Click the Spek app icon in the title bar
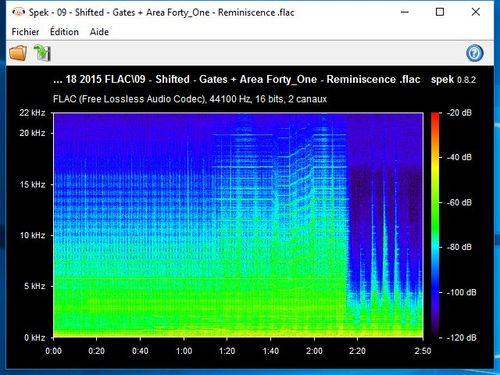 tap(19, 12)
